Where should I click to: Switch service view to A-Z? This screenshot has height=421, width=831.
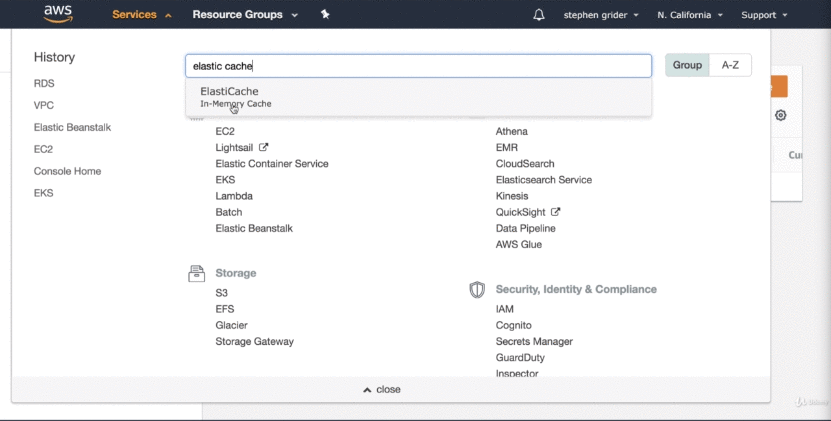(x=730, y=65)
